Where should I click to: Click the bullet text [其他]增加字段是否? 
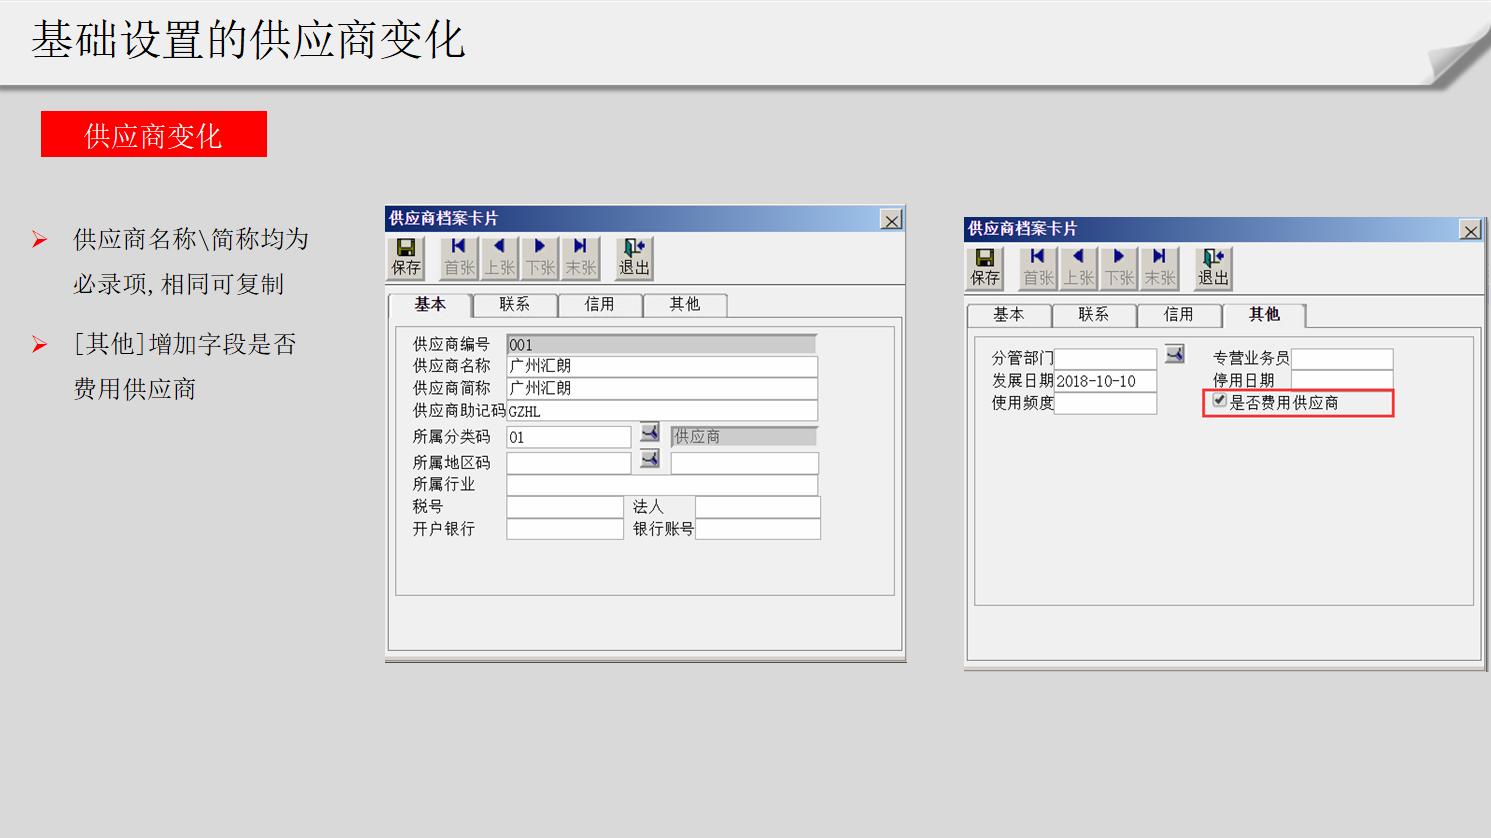(x=185, y=344)
